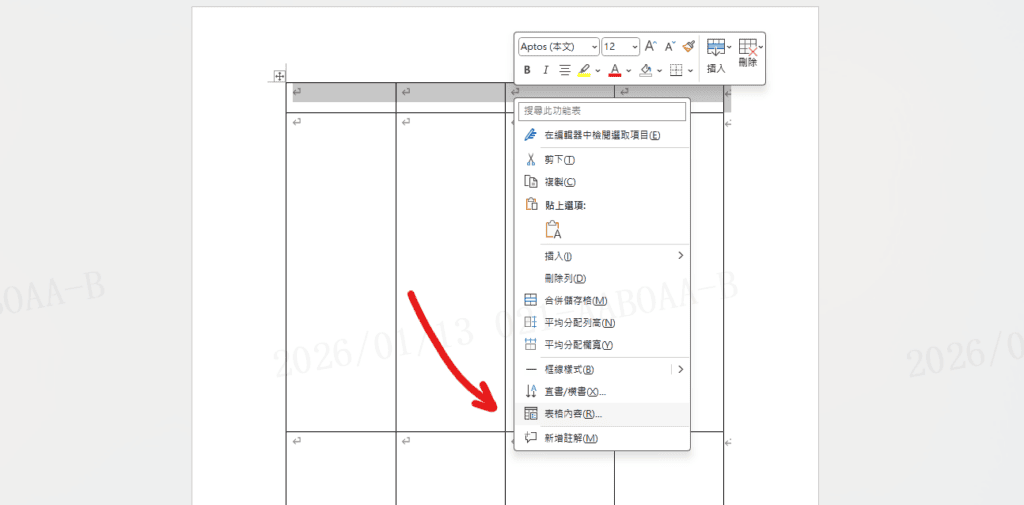Image resolution: width=1024 pixels, height=505 pixels.
Task: Apply the red font color
Action: coord(615,70)
